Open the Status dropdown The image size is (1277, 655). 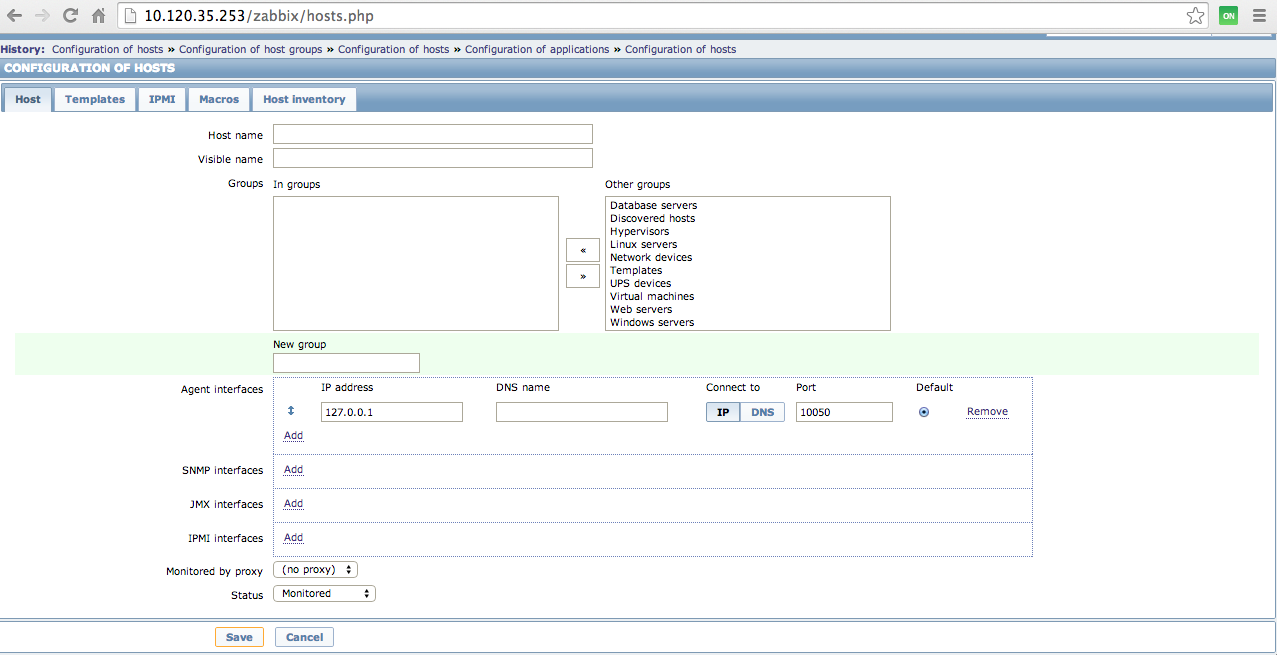click(324, 593)
